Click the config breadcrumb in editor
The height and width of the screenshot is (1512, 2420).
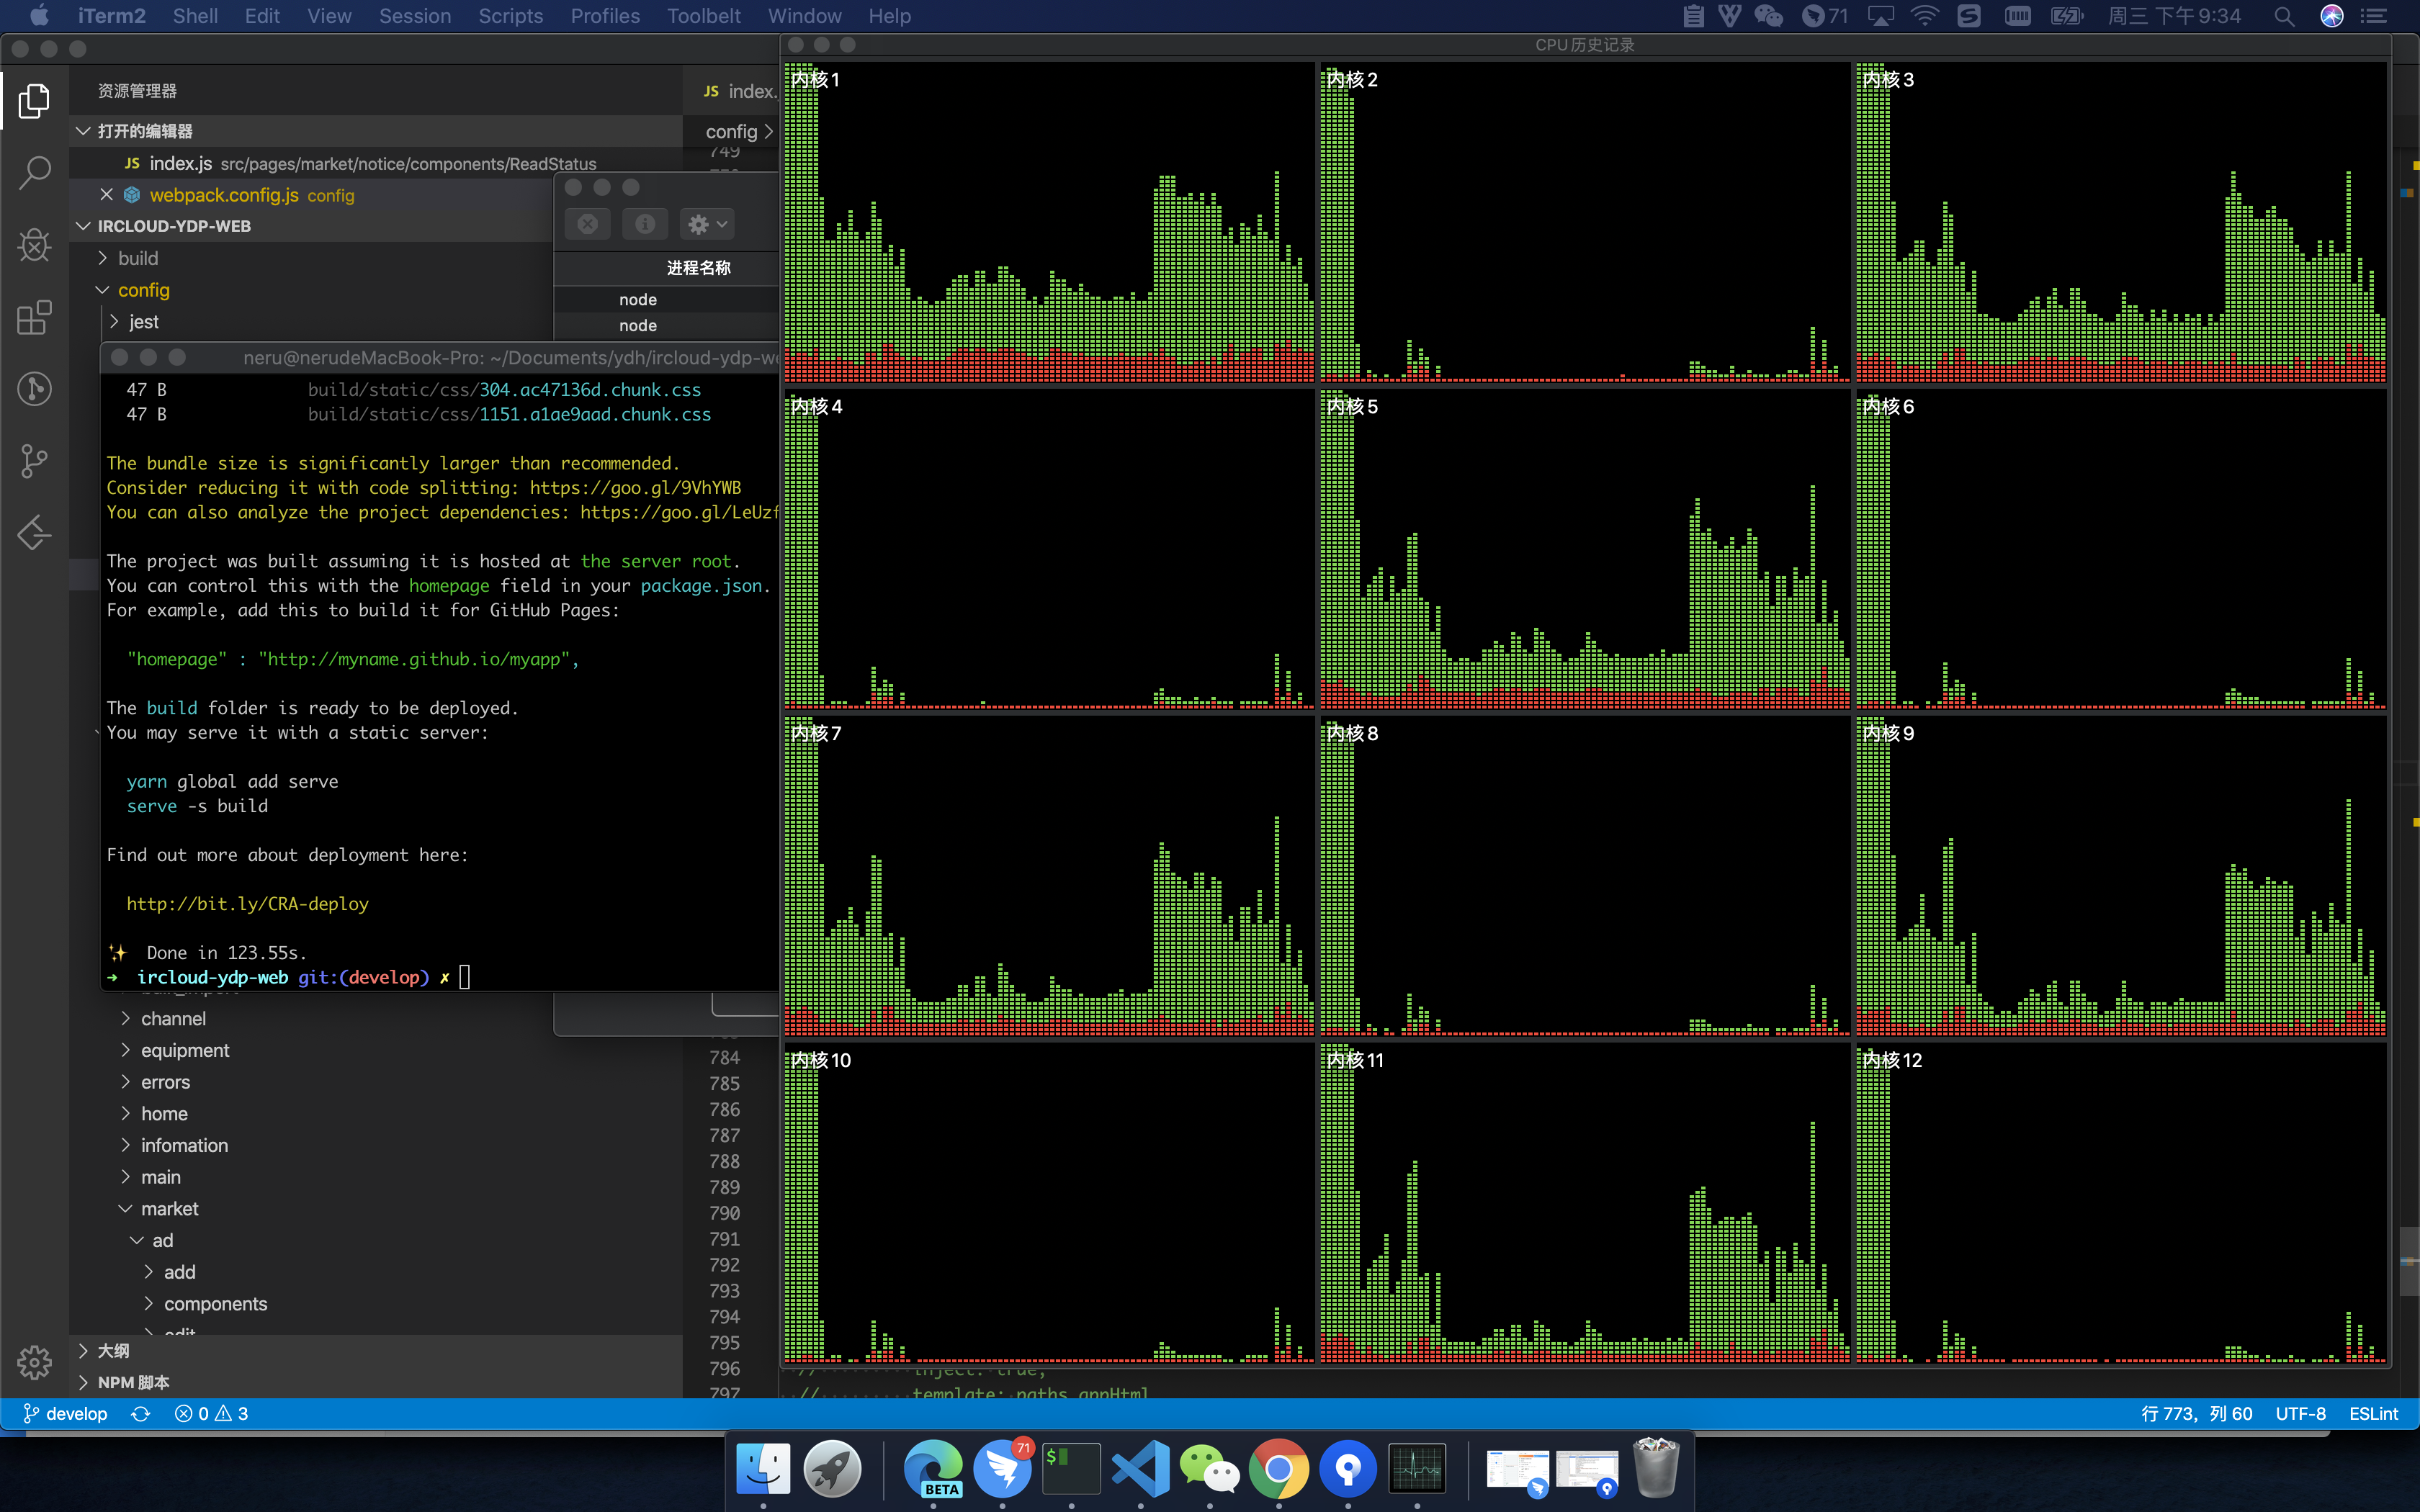731,131
